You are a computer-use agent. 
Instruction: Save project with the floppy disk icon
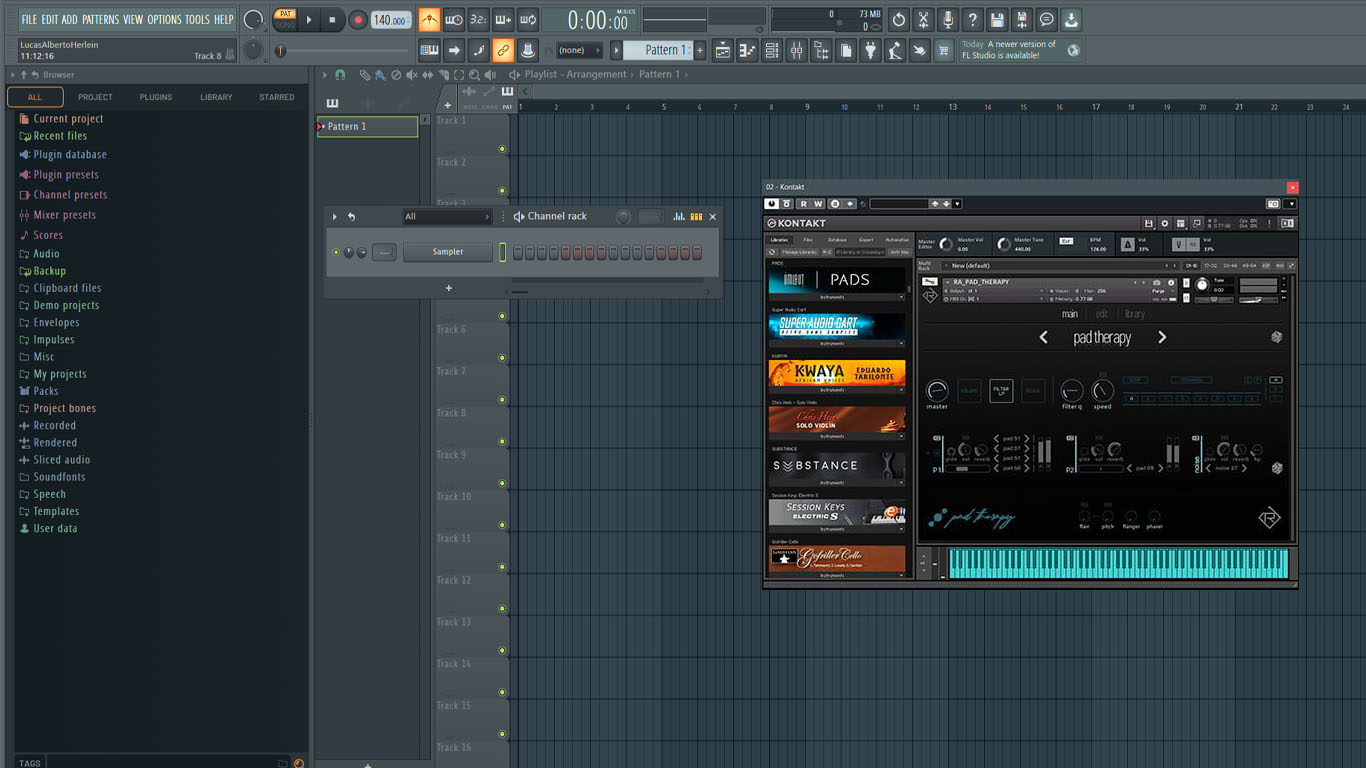[x=997, y=20]
